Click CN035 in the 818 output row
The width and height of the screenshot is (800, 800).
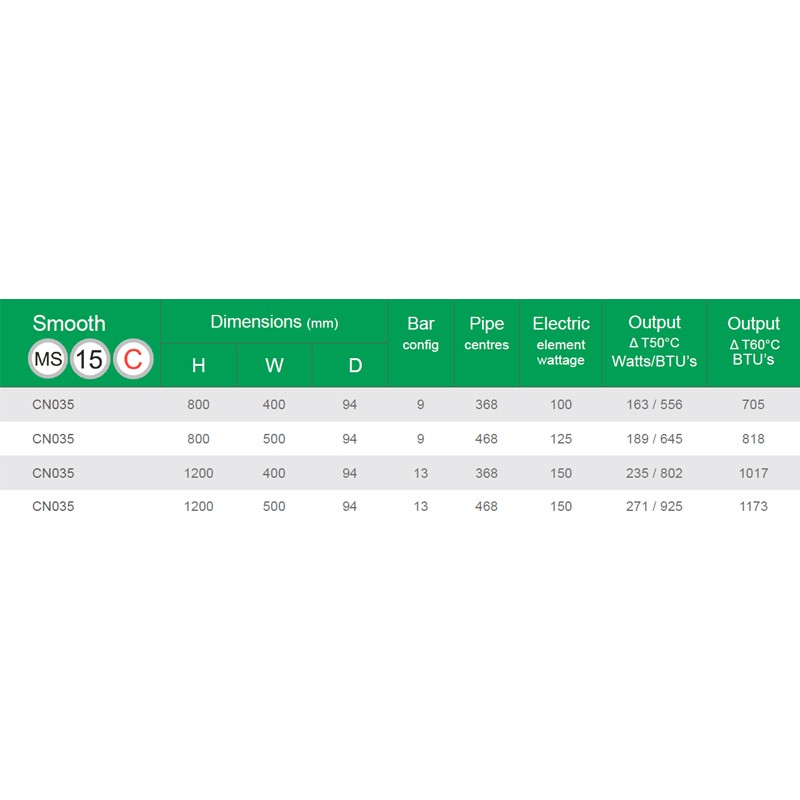pyautogui.click(x=53, y=439)
